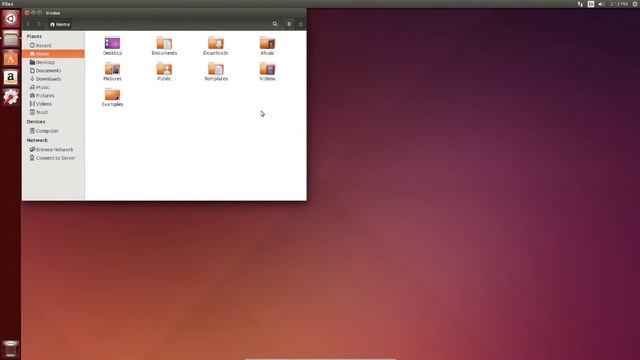The height and width of the screenshot is (360, 640).
Task: Open the network indicator in top panel
Action: pyautogui.click(x=580, y=4)
